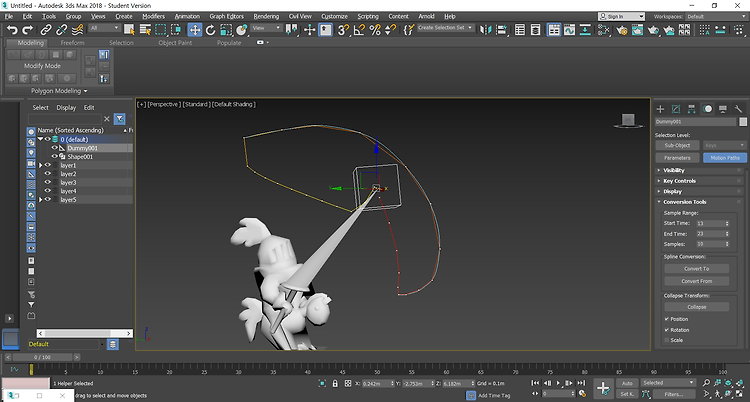Toggle the Window/Crossing selection icon
Screen dimensions: 750x402
[176, 30]
